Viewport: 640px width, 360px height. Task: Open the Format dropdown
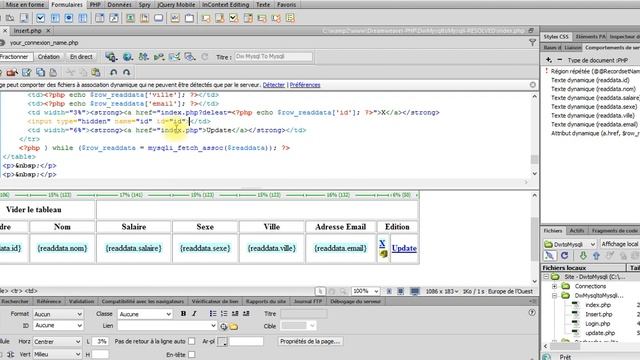pyautogui.click(x=58, y=314)
